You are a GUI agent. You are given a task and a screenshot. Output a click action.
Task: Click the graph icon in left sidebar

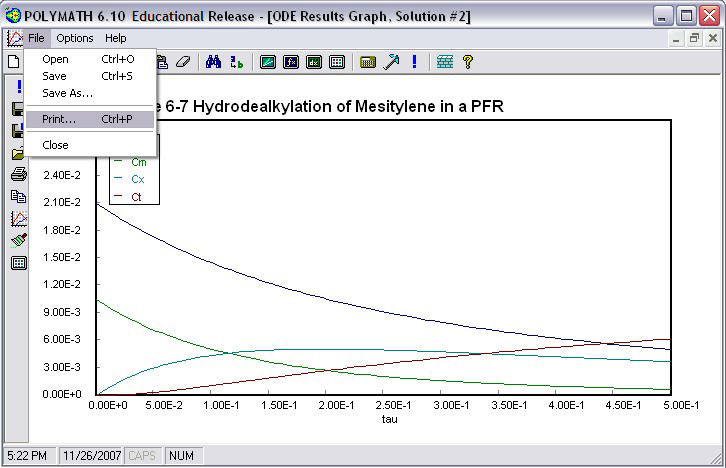(x=18, y=219)
